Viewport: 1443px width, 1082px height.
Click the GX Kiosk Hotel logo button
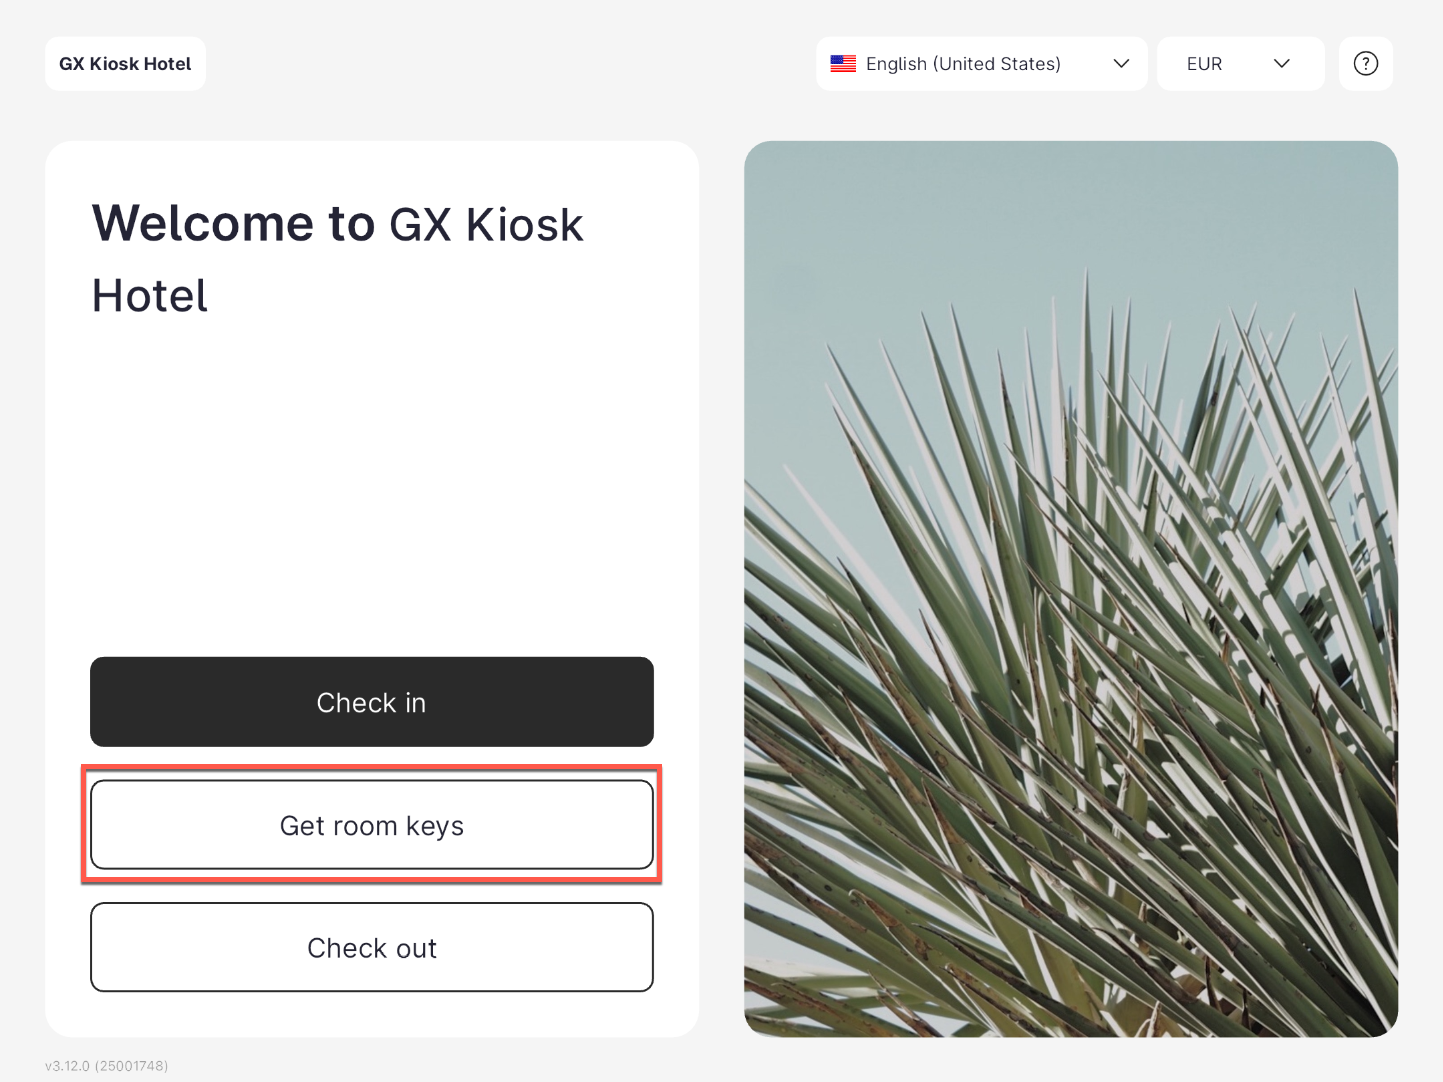(x=125, y=64)
